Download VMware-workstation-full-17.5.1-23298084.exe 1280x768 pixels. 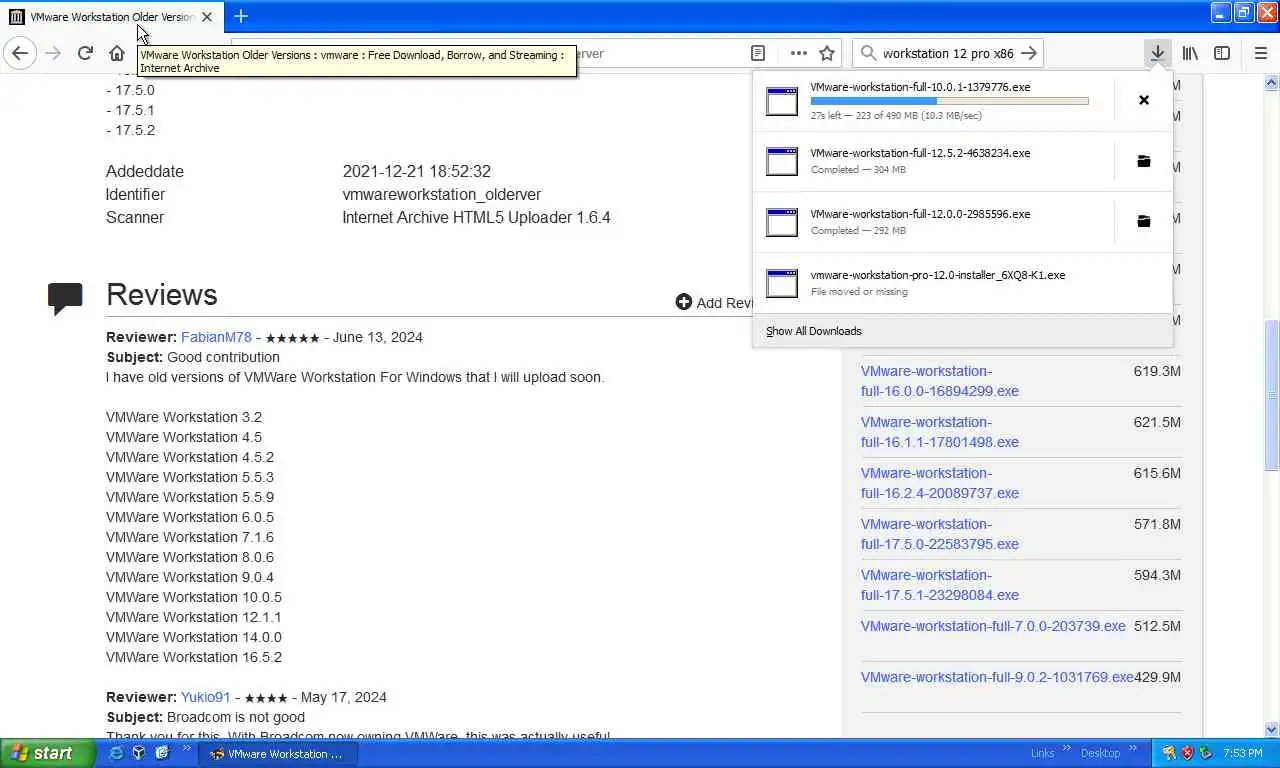(940, 585)
